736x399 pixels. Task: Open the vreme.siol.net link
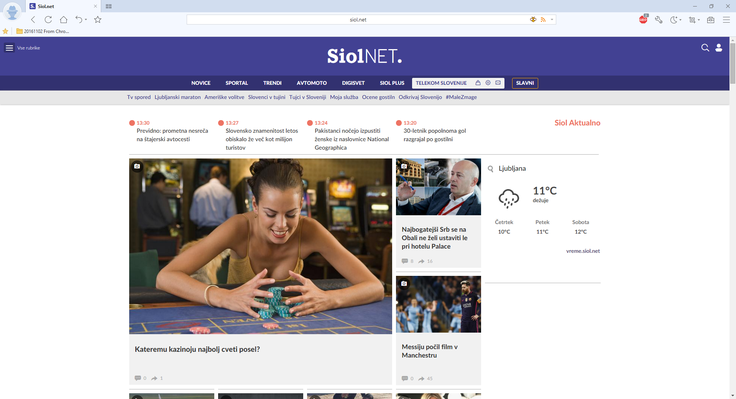[x=583, y=251]
